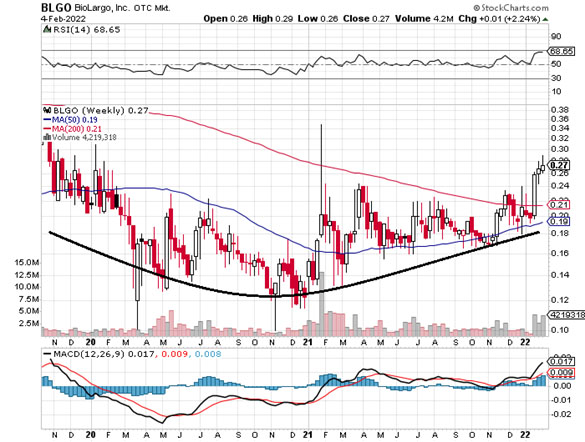Image resolution: width=585 pixels, height=442 pixels.
Task: Select the MA(50) 0.19 legend entry
Action: click(x=75, y=120)
